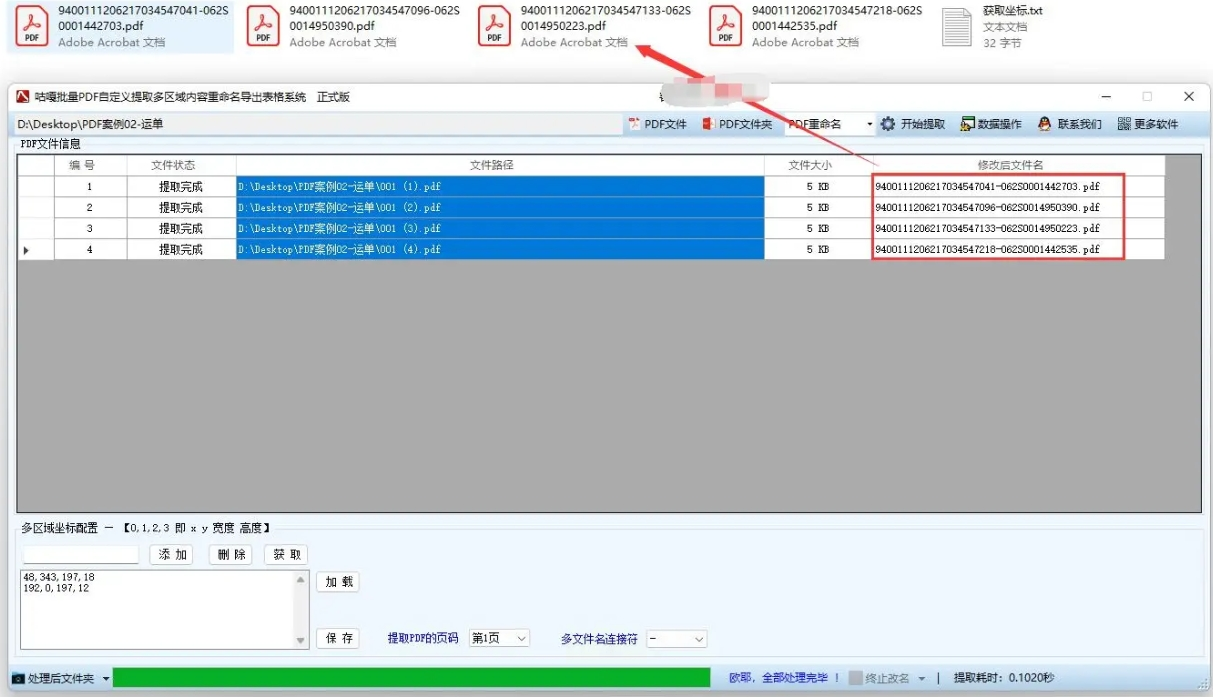1213x697 pixels.
Task: Open the PDF file ending 0001442535.pdf
Action: (x=815, y=26)
